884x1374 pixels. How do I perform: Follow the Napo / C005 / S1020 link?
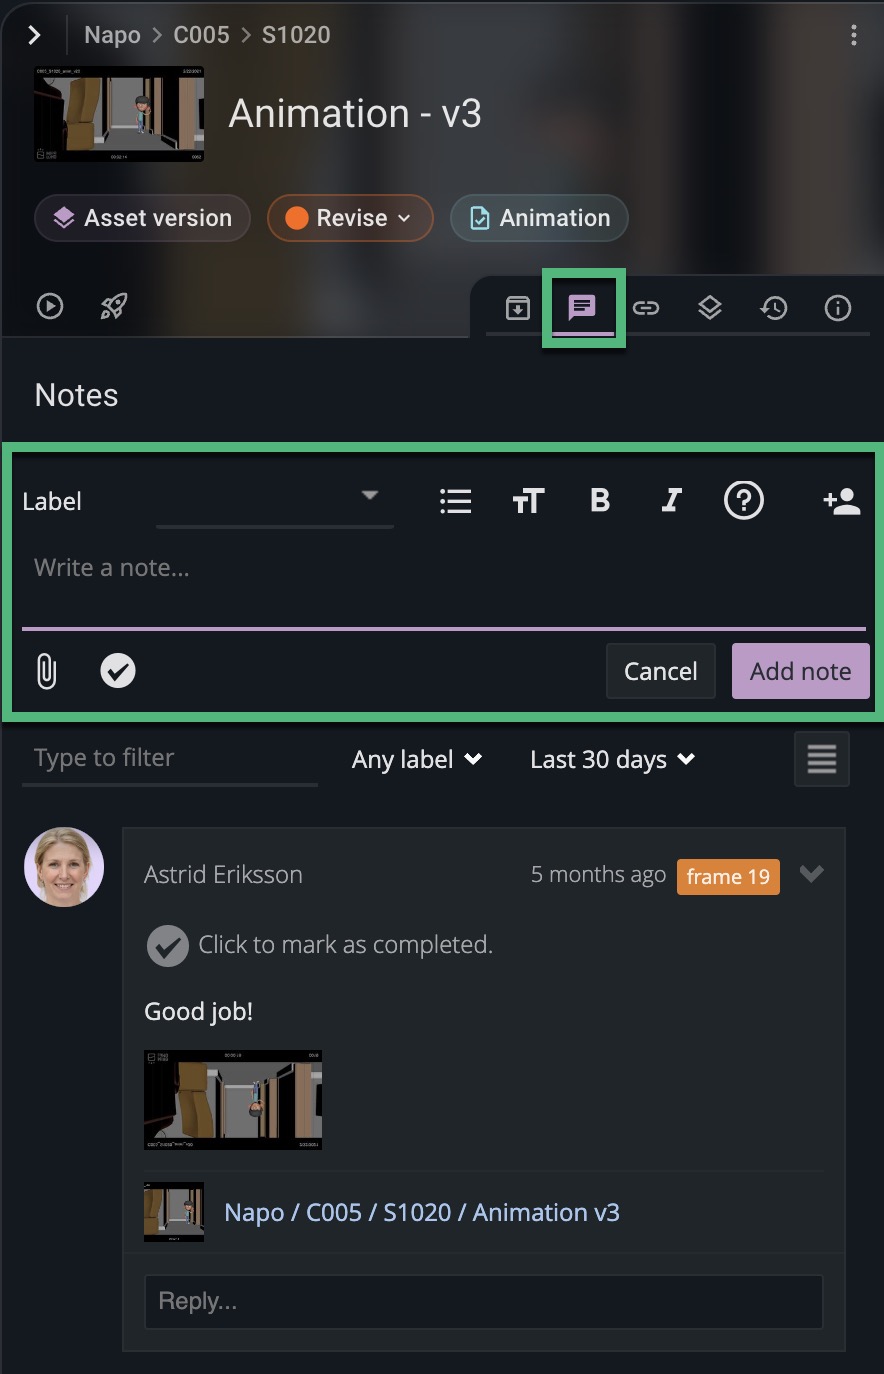pyautogui.click(x=422, y=1212)
